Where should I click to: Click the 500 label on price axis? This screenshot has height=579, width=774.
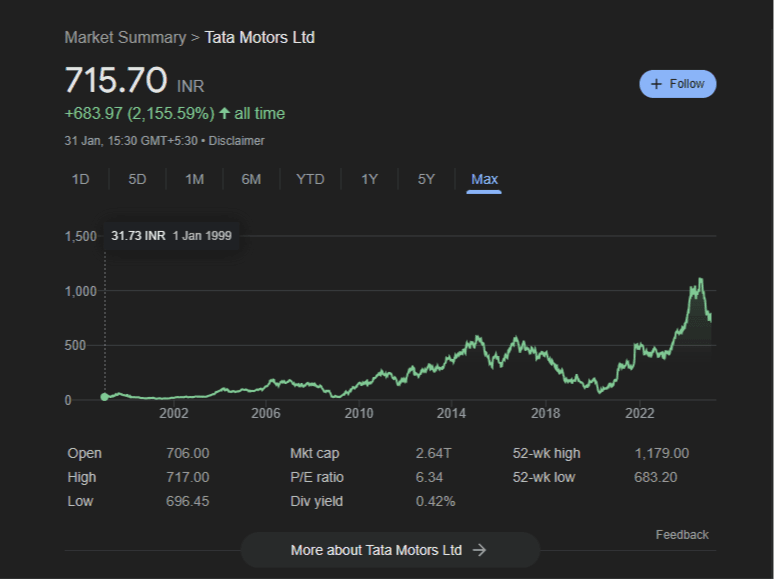click(75, 346)
